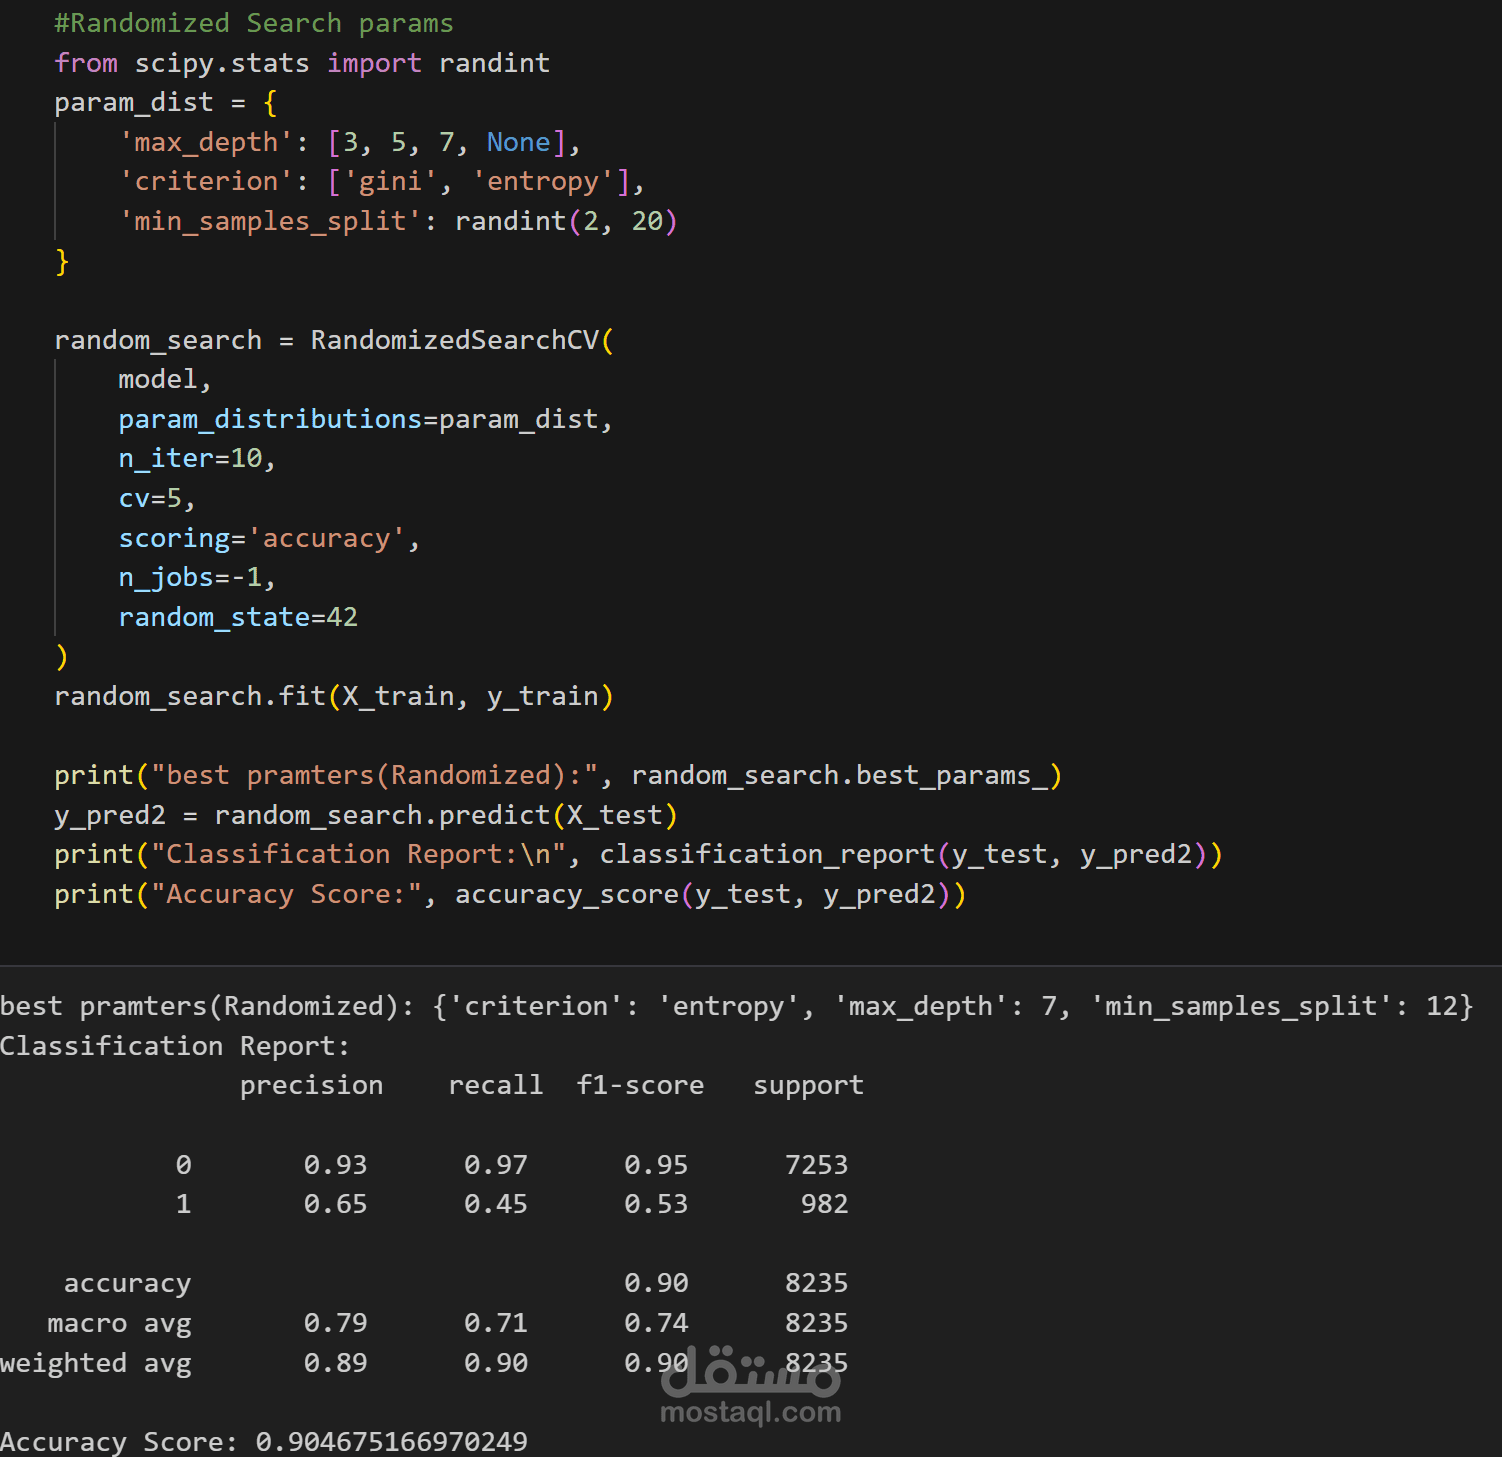Click 'min_samples_split' key in the code

(270, 221)
